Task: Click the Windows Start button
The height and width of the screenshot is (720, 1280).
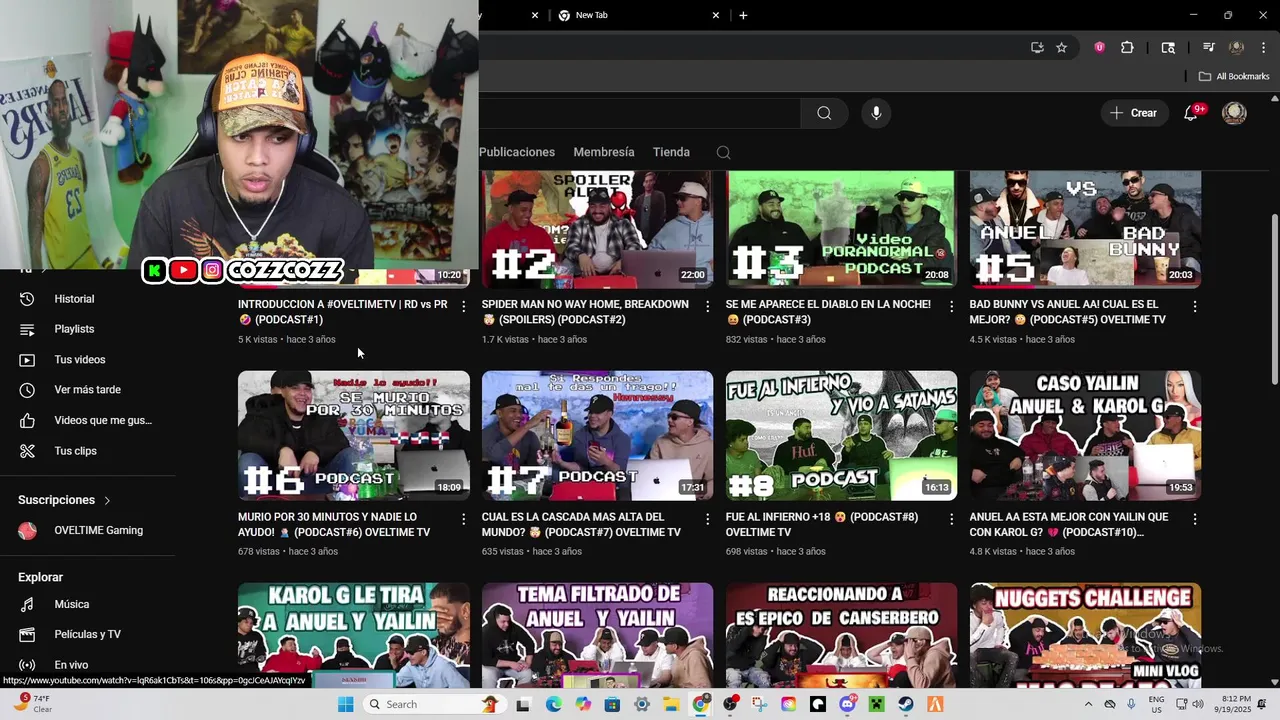Action: click(x=345, y=704)
